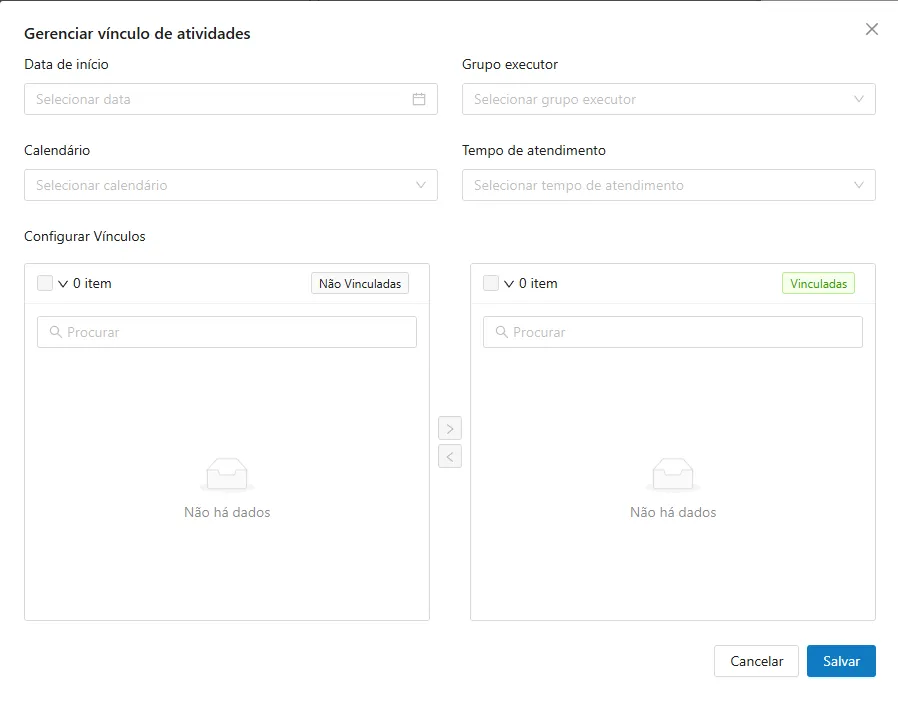Viewport: 898px width, 706px height.
Task: Open Selecionar grupo executor dropdown
Action: coord(668,99)
